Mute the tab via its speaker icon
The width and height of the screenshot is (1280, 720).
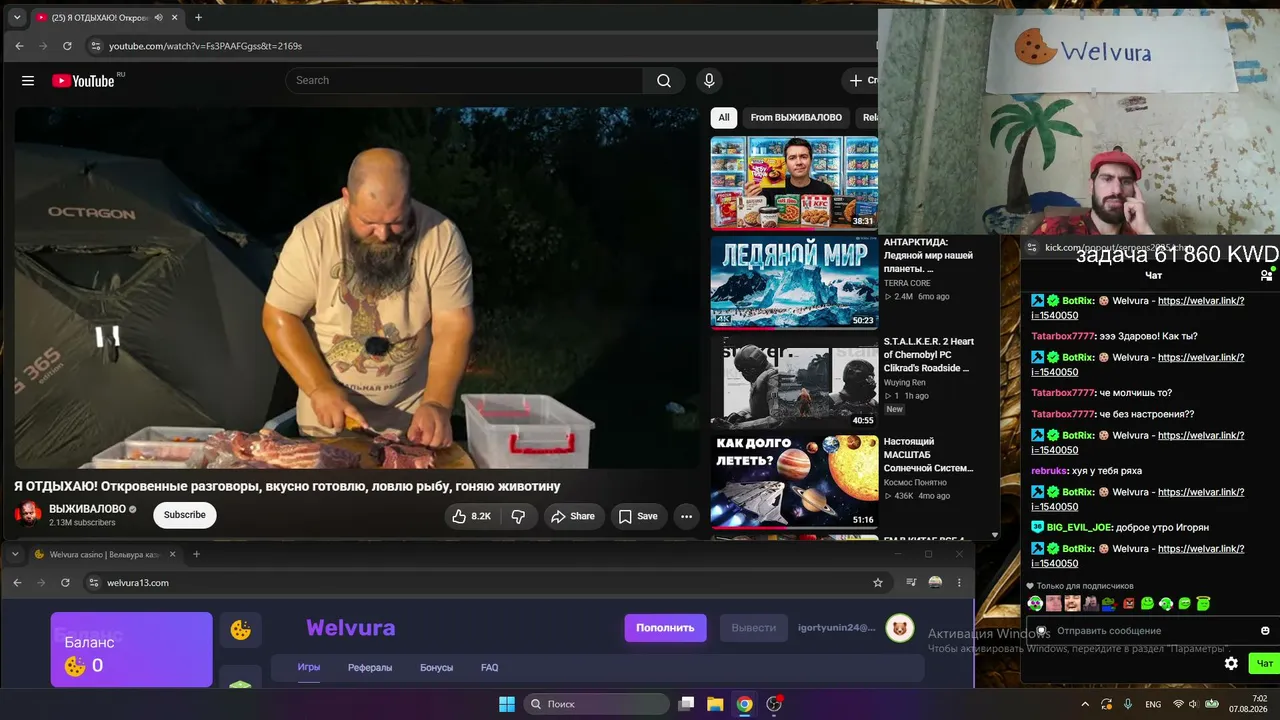pyautogui.click(x=157, y=18)
